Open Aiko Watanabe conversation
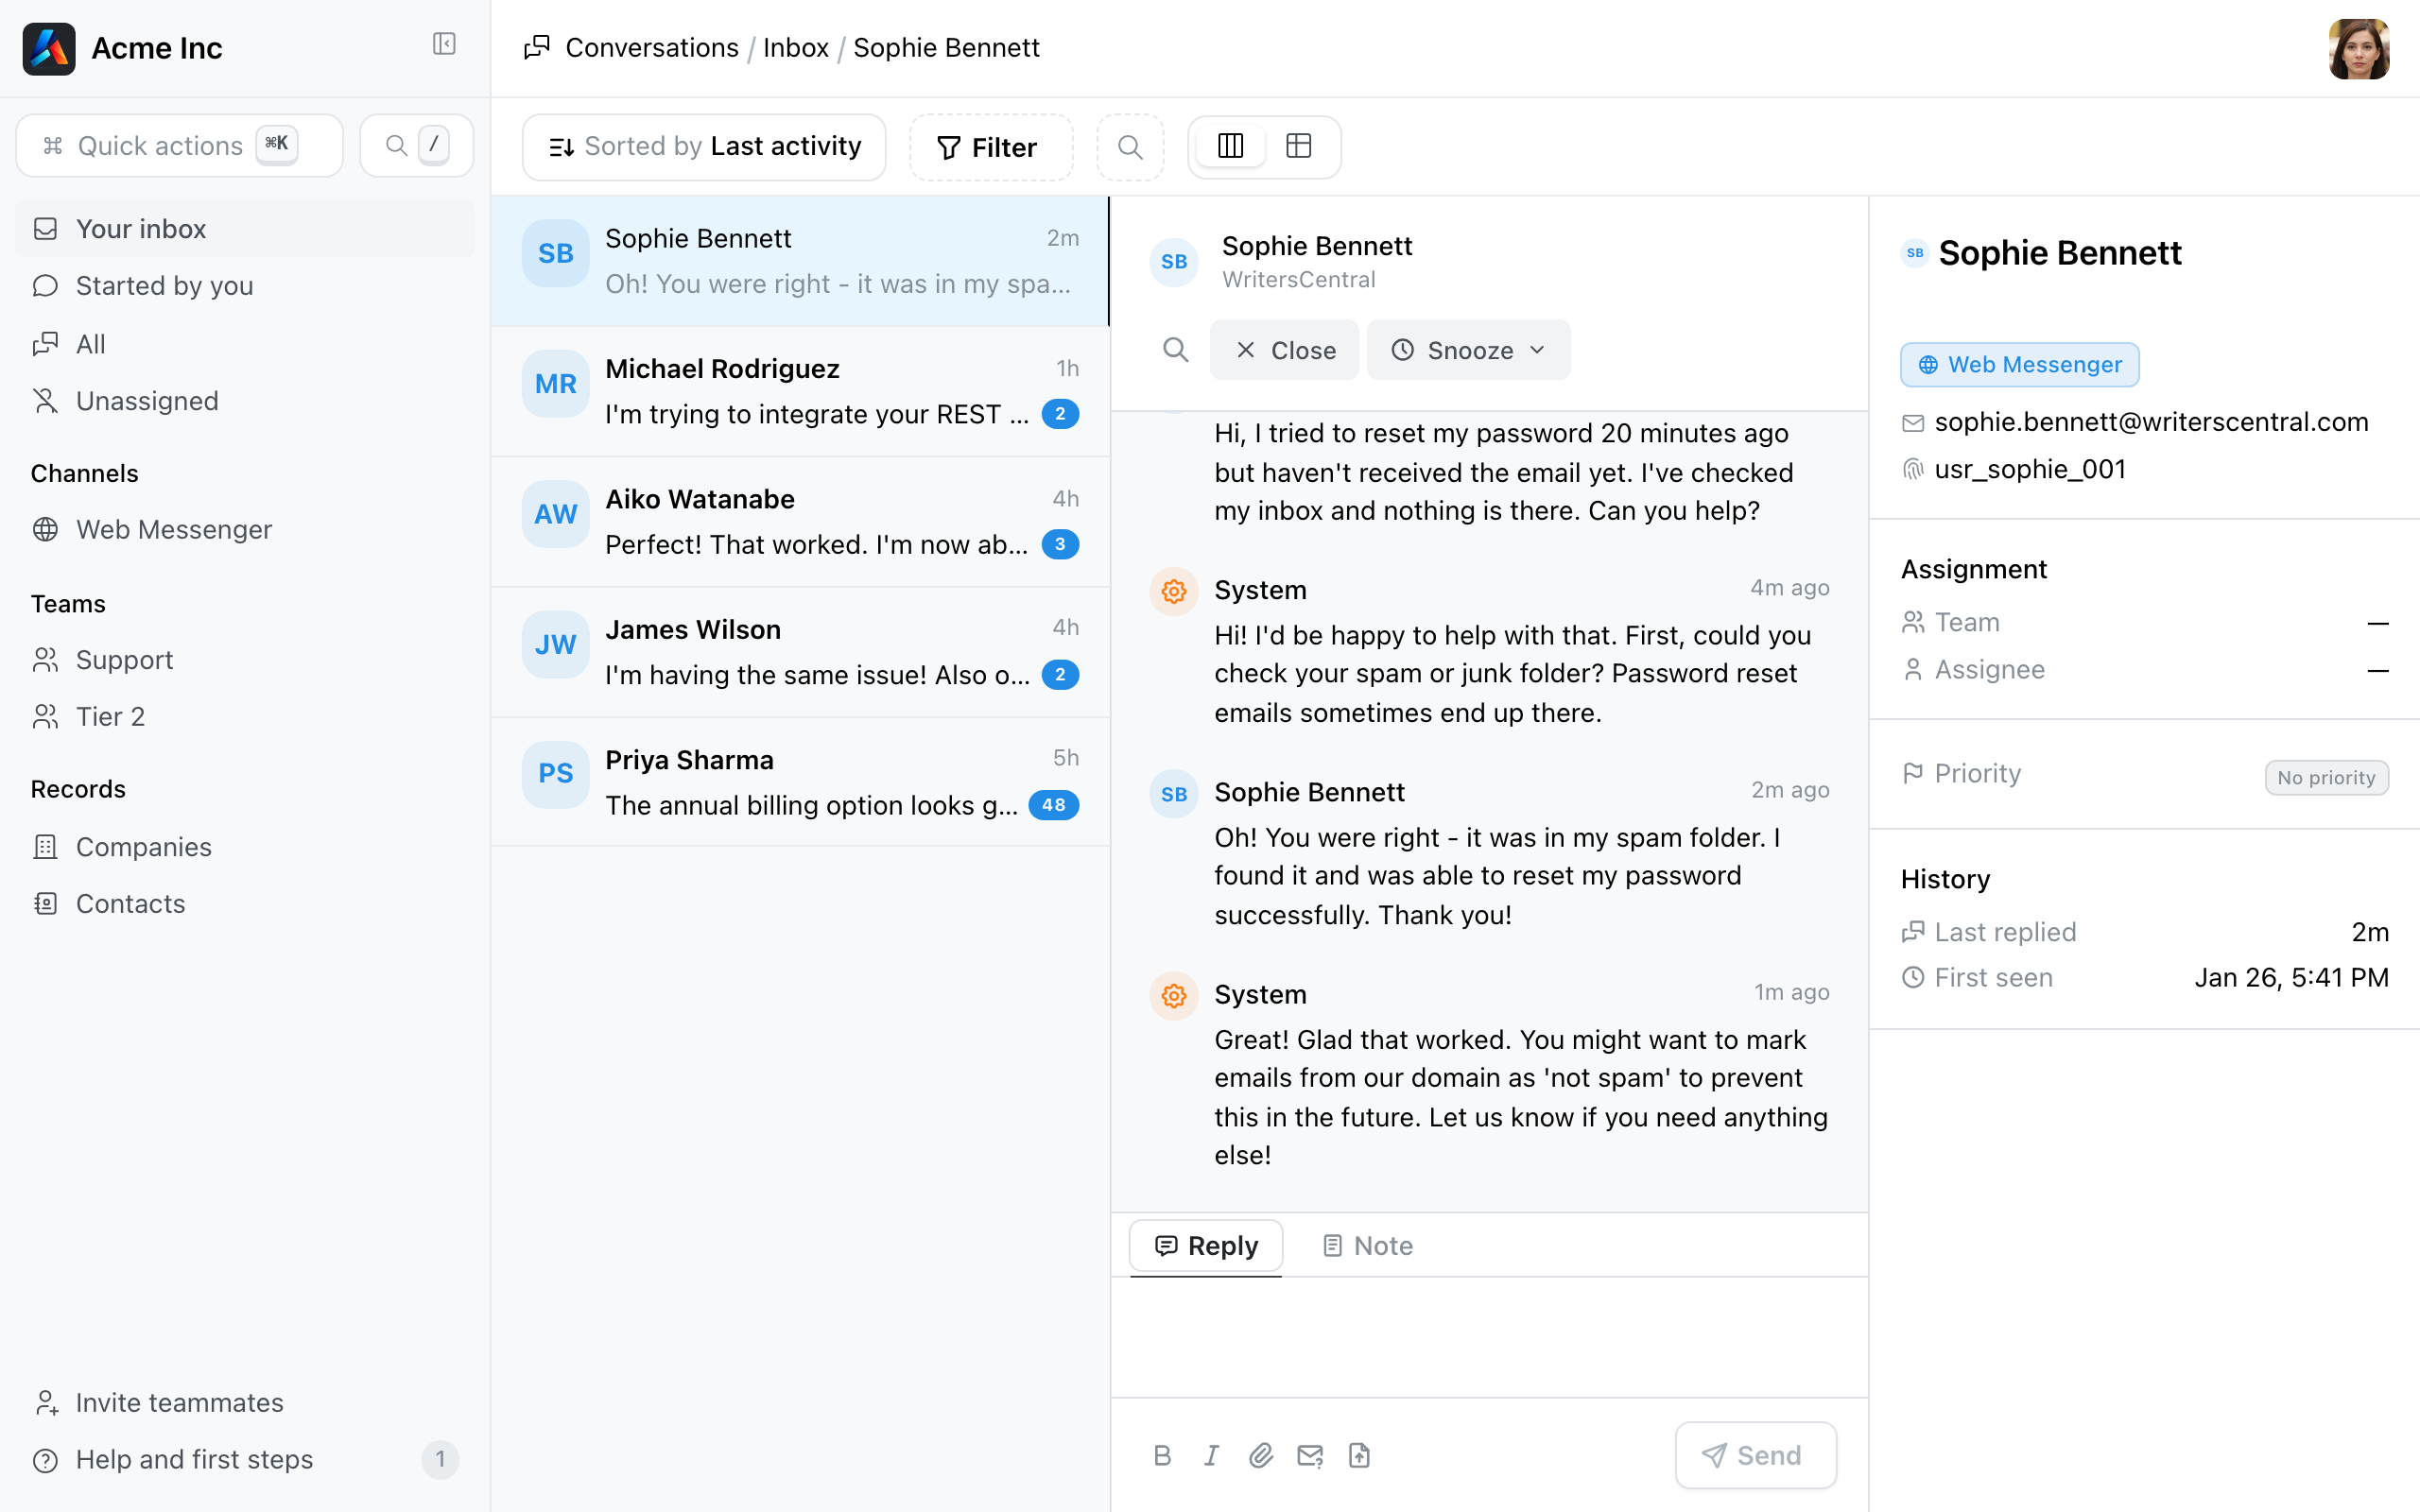 click(x=800, y=521)
